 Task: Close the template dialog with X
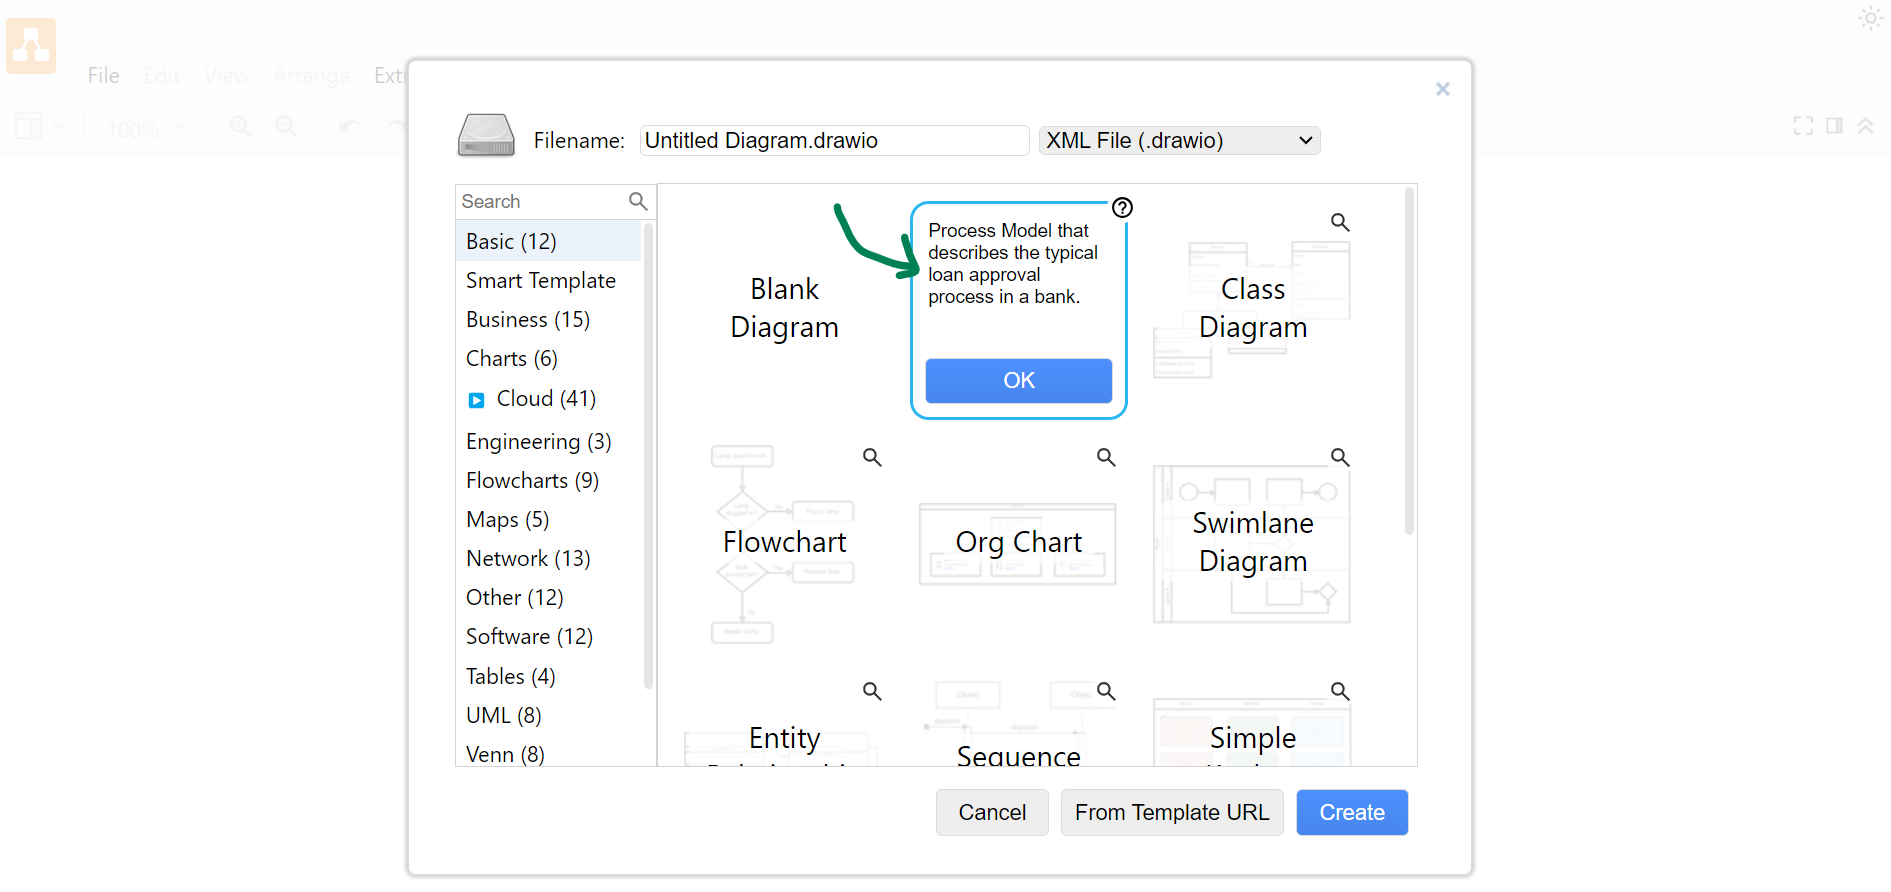[x=1442, y=89]
